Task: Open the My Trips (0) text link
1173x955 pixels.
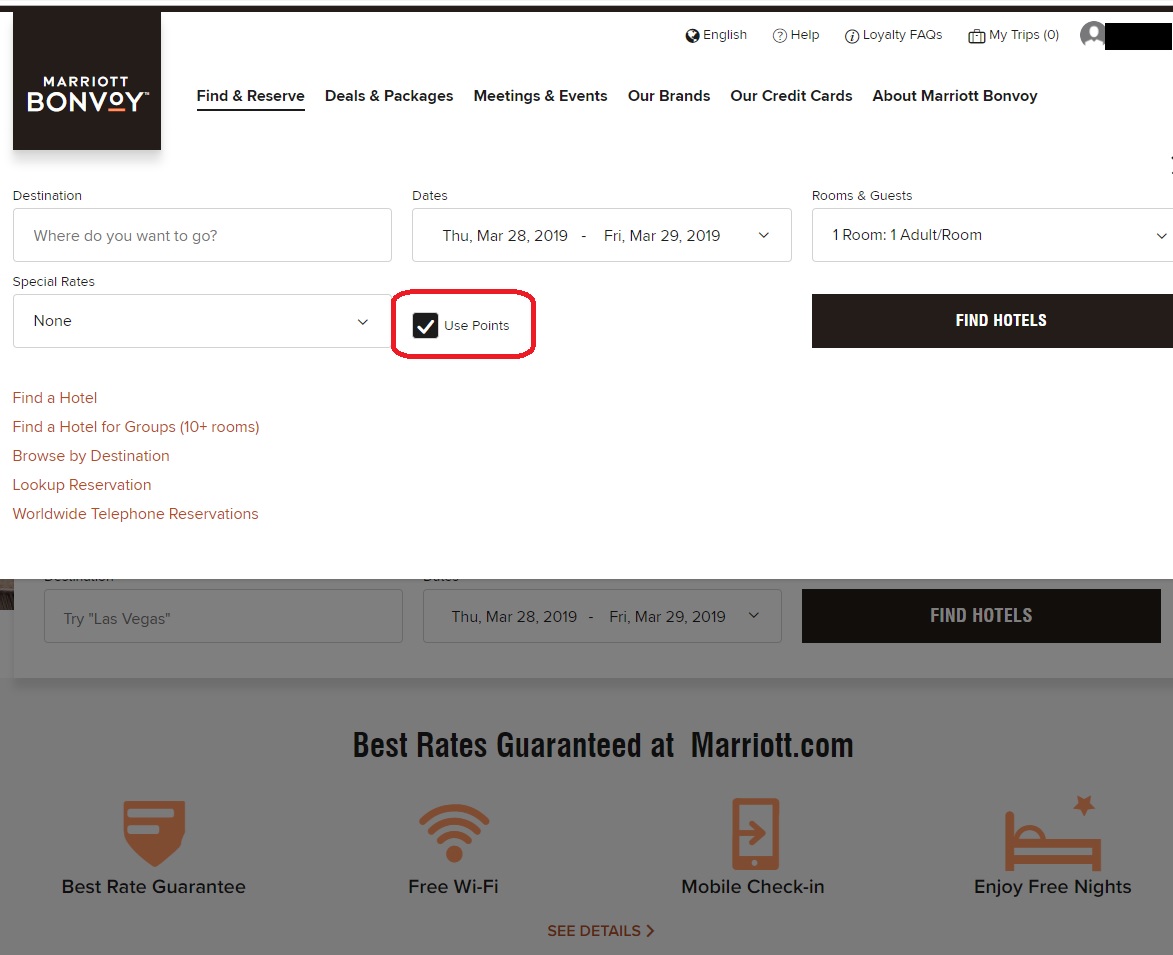Action: click(x=1024, y=35)
